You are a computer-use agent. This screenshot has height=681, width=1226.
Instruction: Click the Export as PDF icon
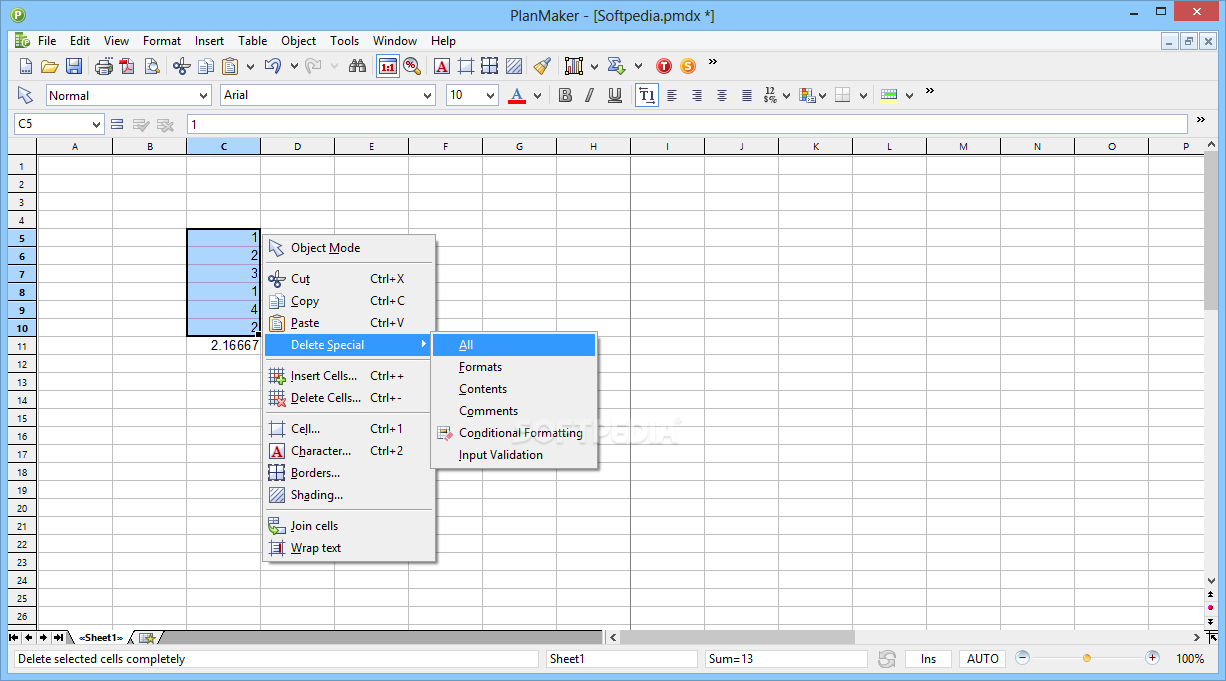pos(127,66)
